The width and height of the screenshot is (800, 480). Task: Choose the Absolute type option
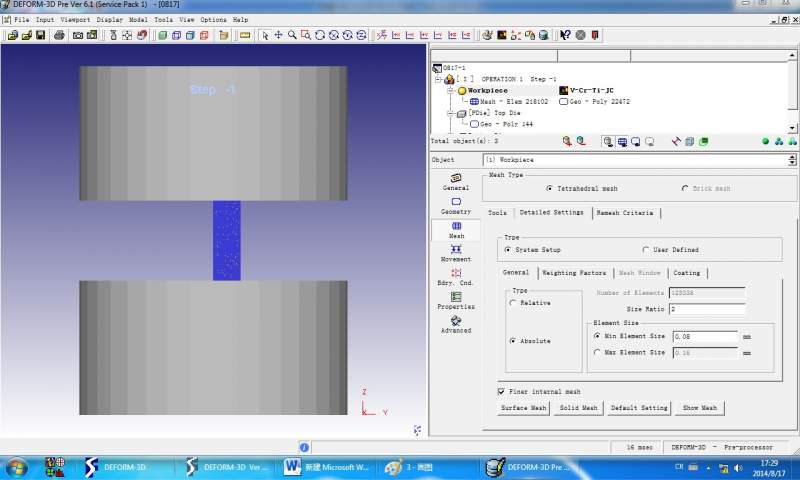pyautogui.click(x=513, y=341)
